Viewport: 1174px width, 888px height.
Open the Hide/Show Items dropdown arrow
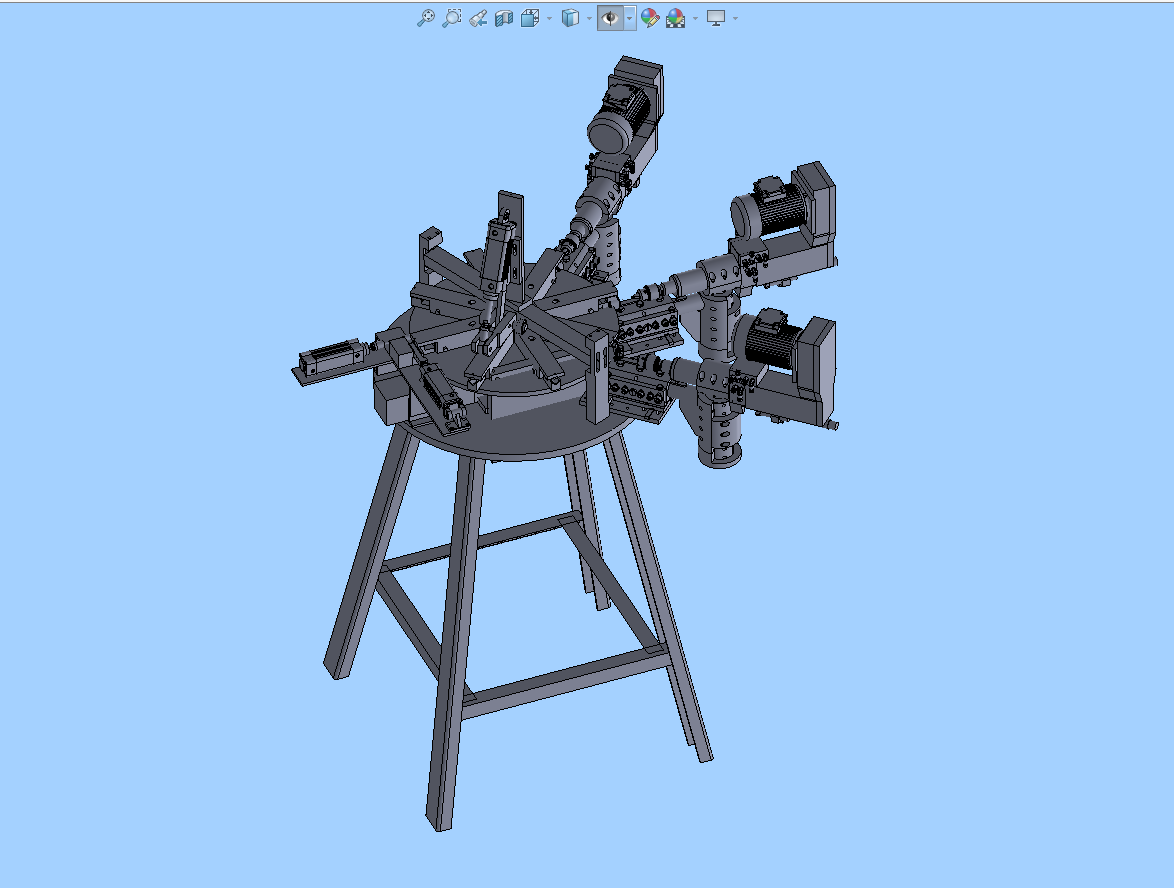tap(629, 18)
